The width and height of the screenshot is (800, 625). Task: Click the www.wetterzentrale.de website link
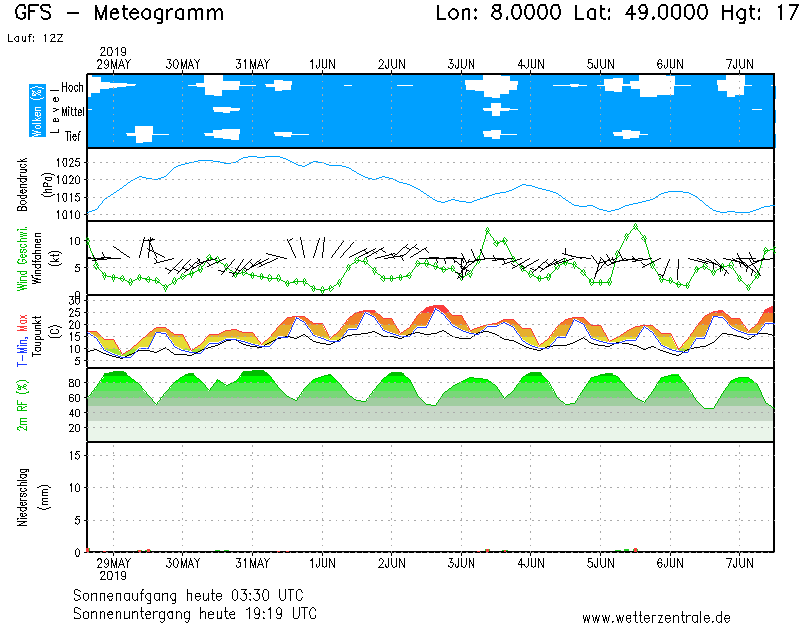656,617
